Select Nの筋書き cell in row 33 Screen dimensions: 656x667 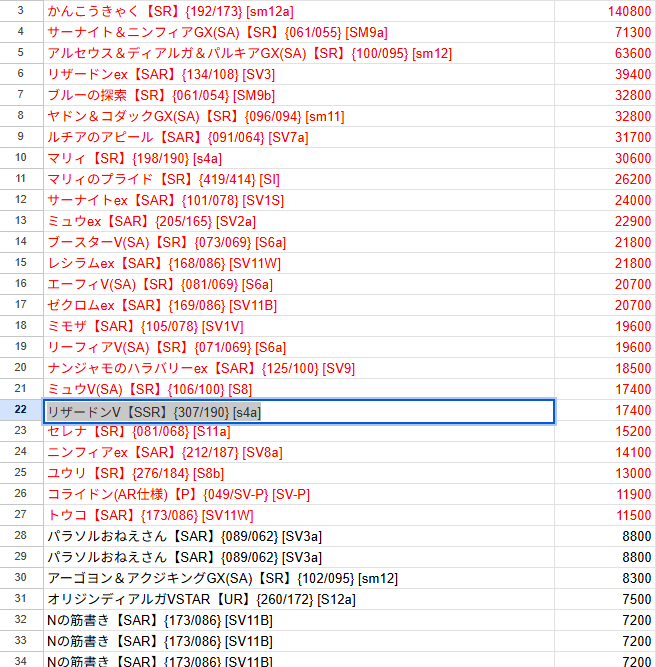point(299,641)
